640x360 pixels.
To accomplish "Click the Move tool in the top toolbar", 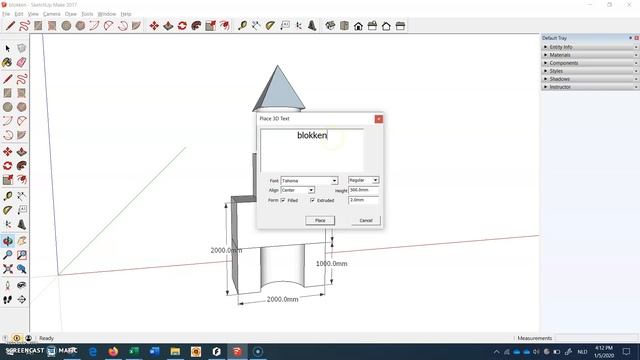I will point(154,26).
